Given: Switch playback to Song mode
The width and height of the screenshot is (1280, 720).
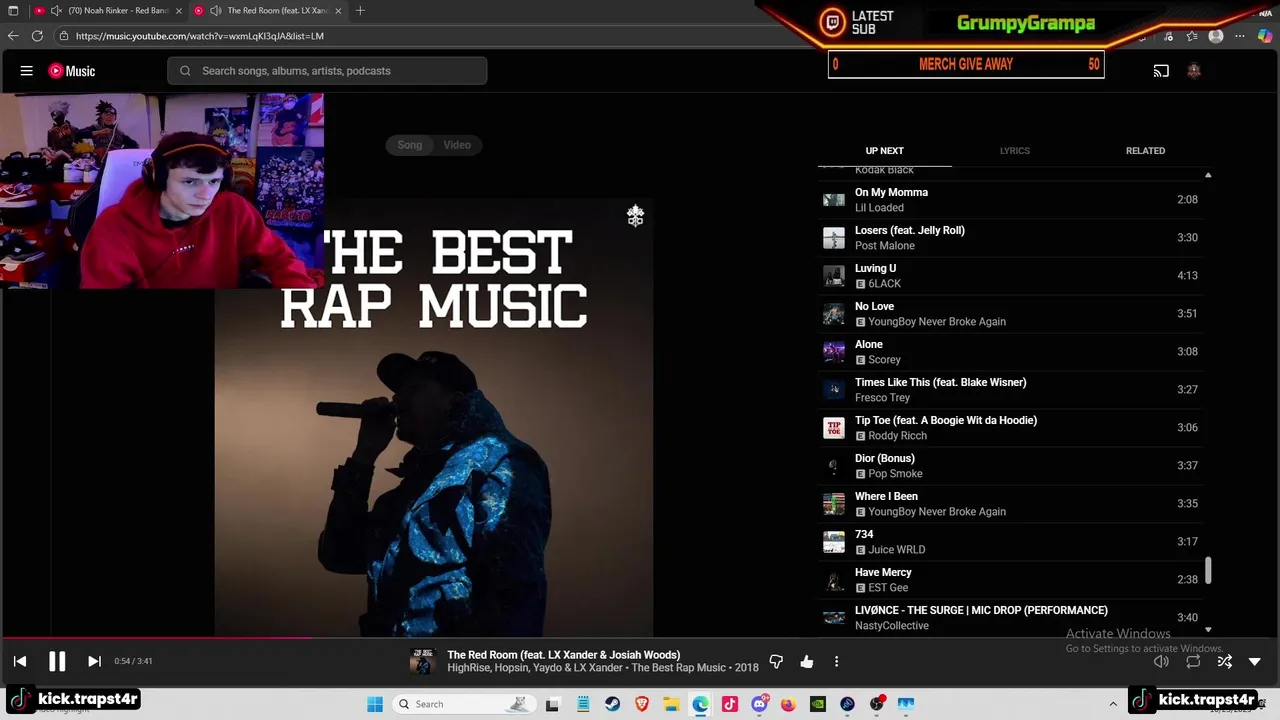Looking at the screenshot, I should click(x=410, y=145).
